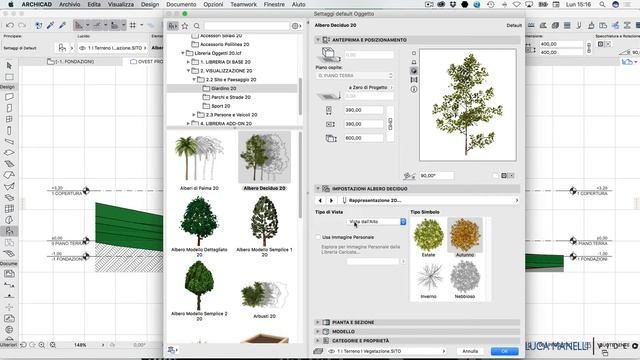Expand Pianta e Sezione panel
The image size is (640, 360).
[x=318, y=322]
